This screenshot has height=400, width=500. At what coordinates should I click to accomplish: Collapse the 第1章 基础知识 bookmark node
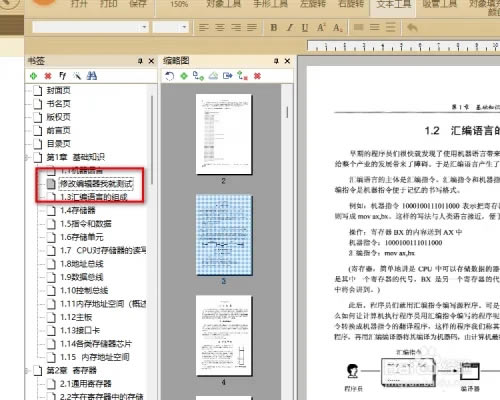coord(26,157)
